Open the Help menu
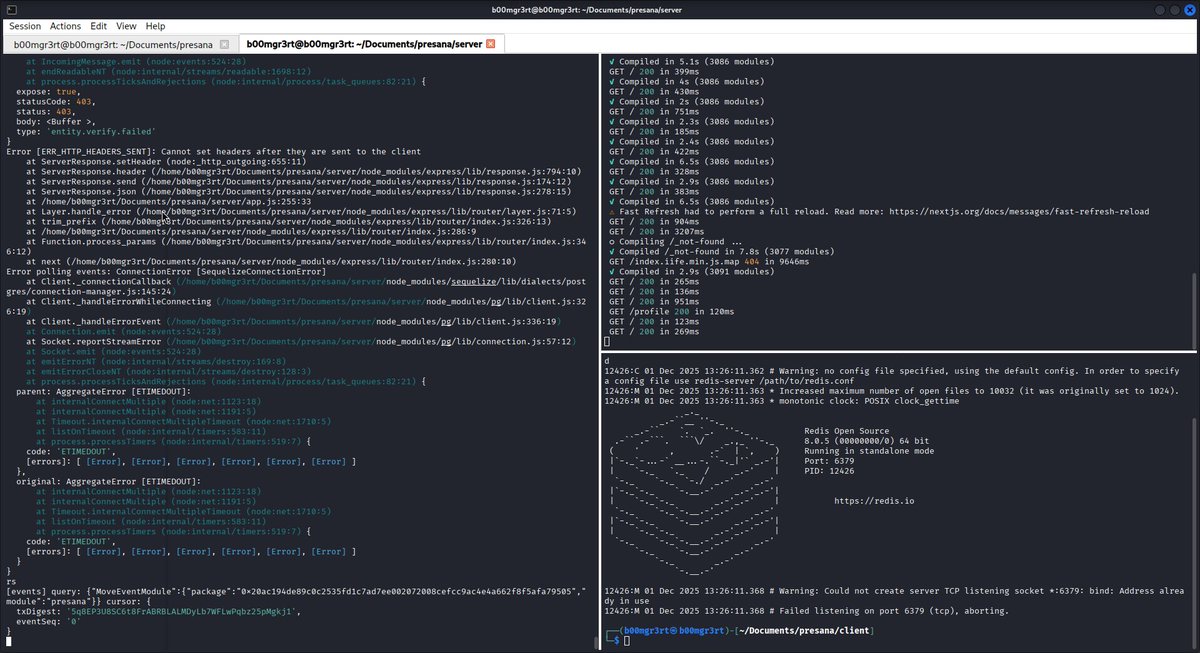 [x=155, y=25]
